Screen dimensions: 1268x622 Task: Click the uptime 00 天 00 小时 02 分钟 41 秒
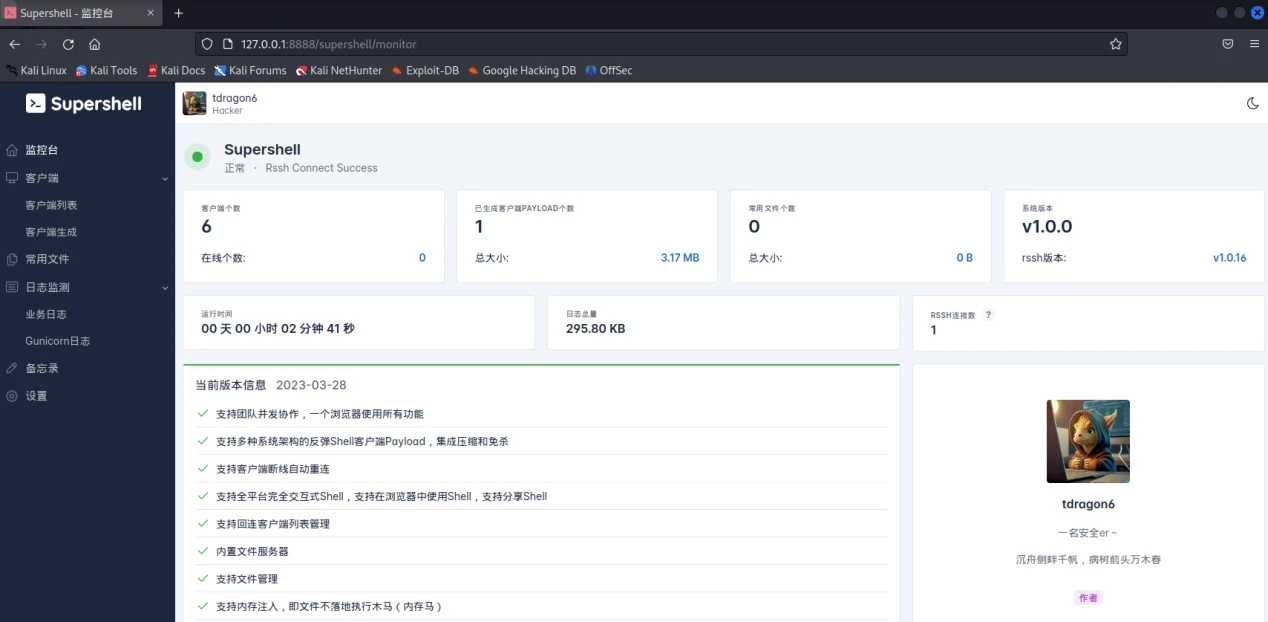(278, 328)
